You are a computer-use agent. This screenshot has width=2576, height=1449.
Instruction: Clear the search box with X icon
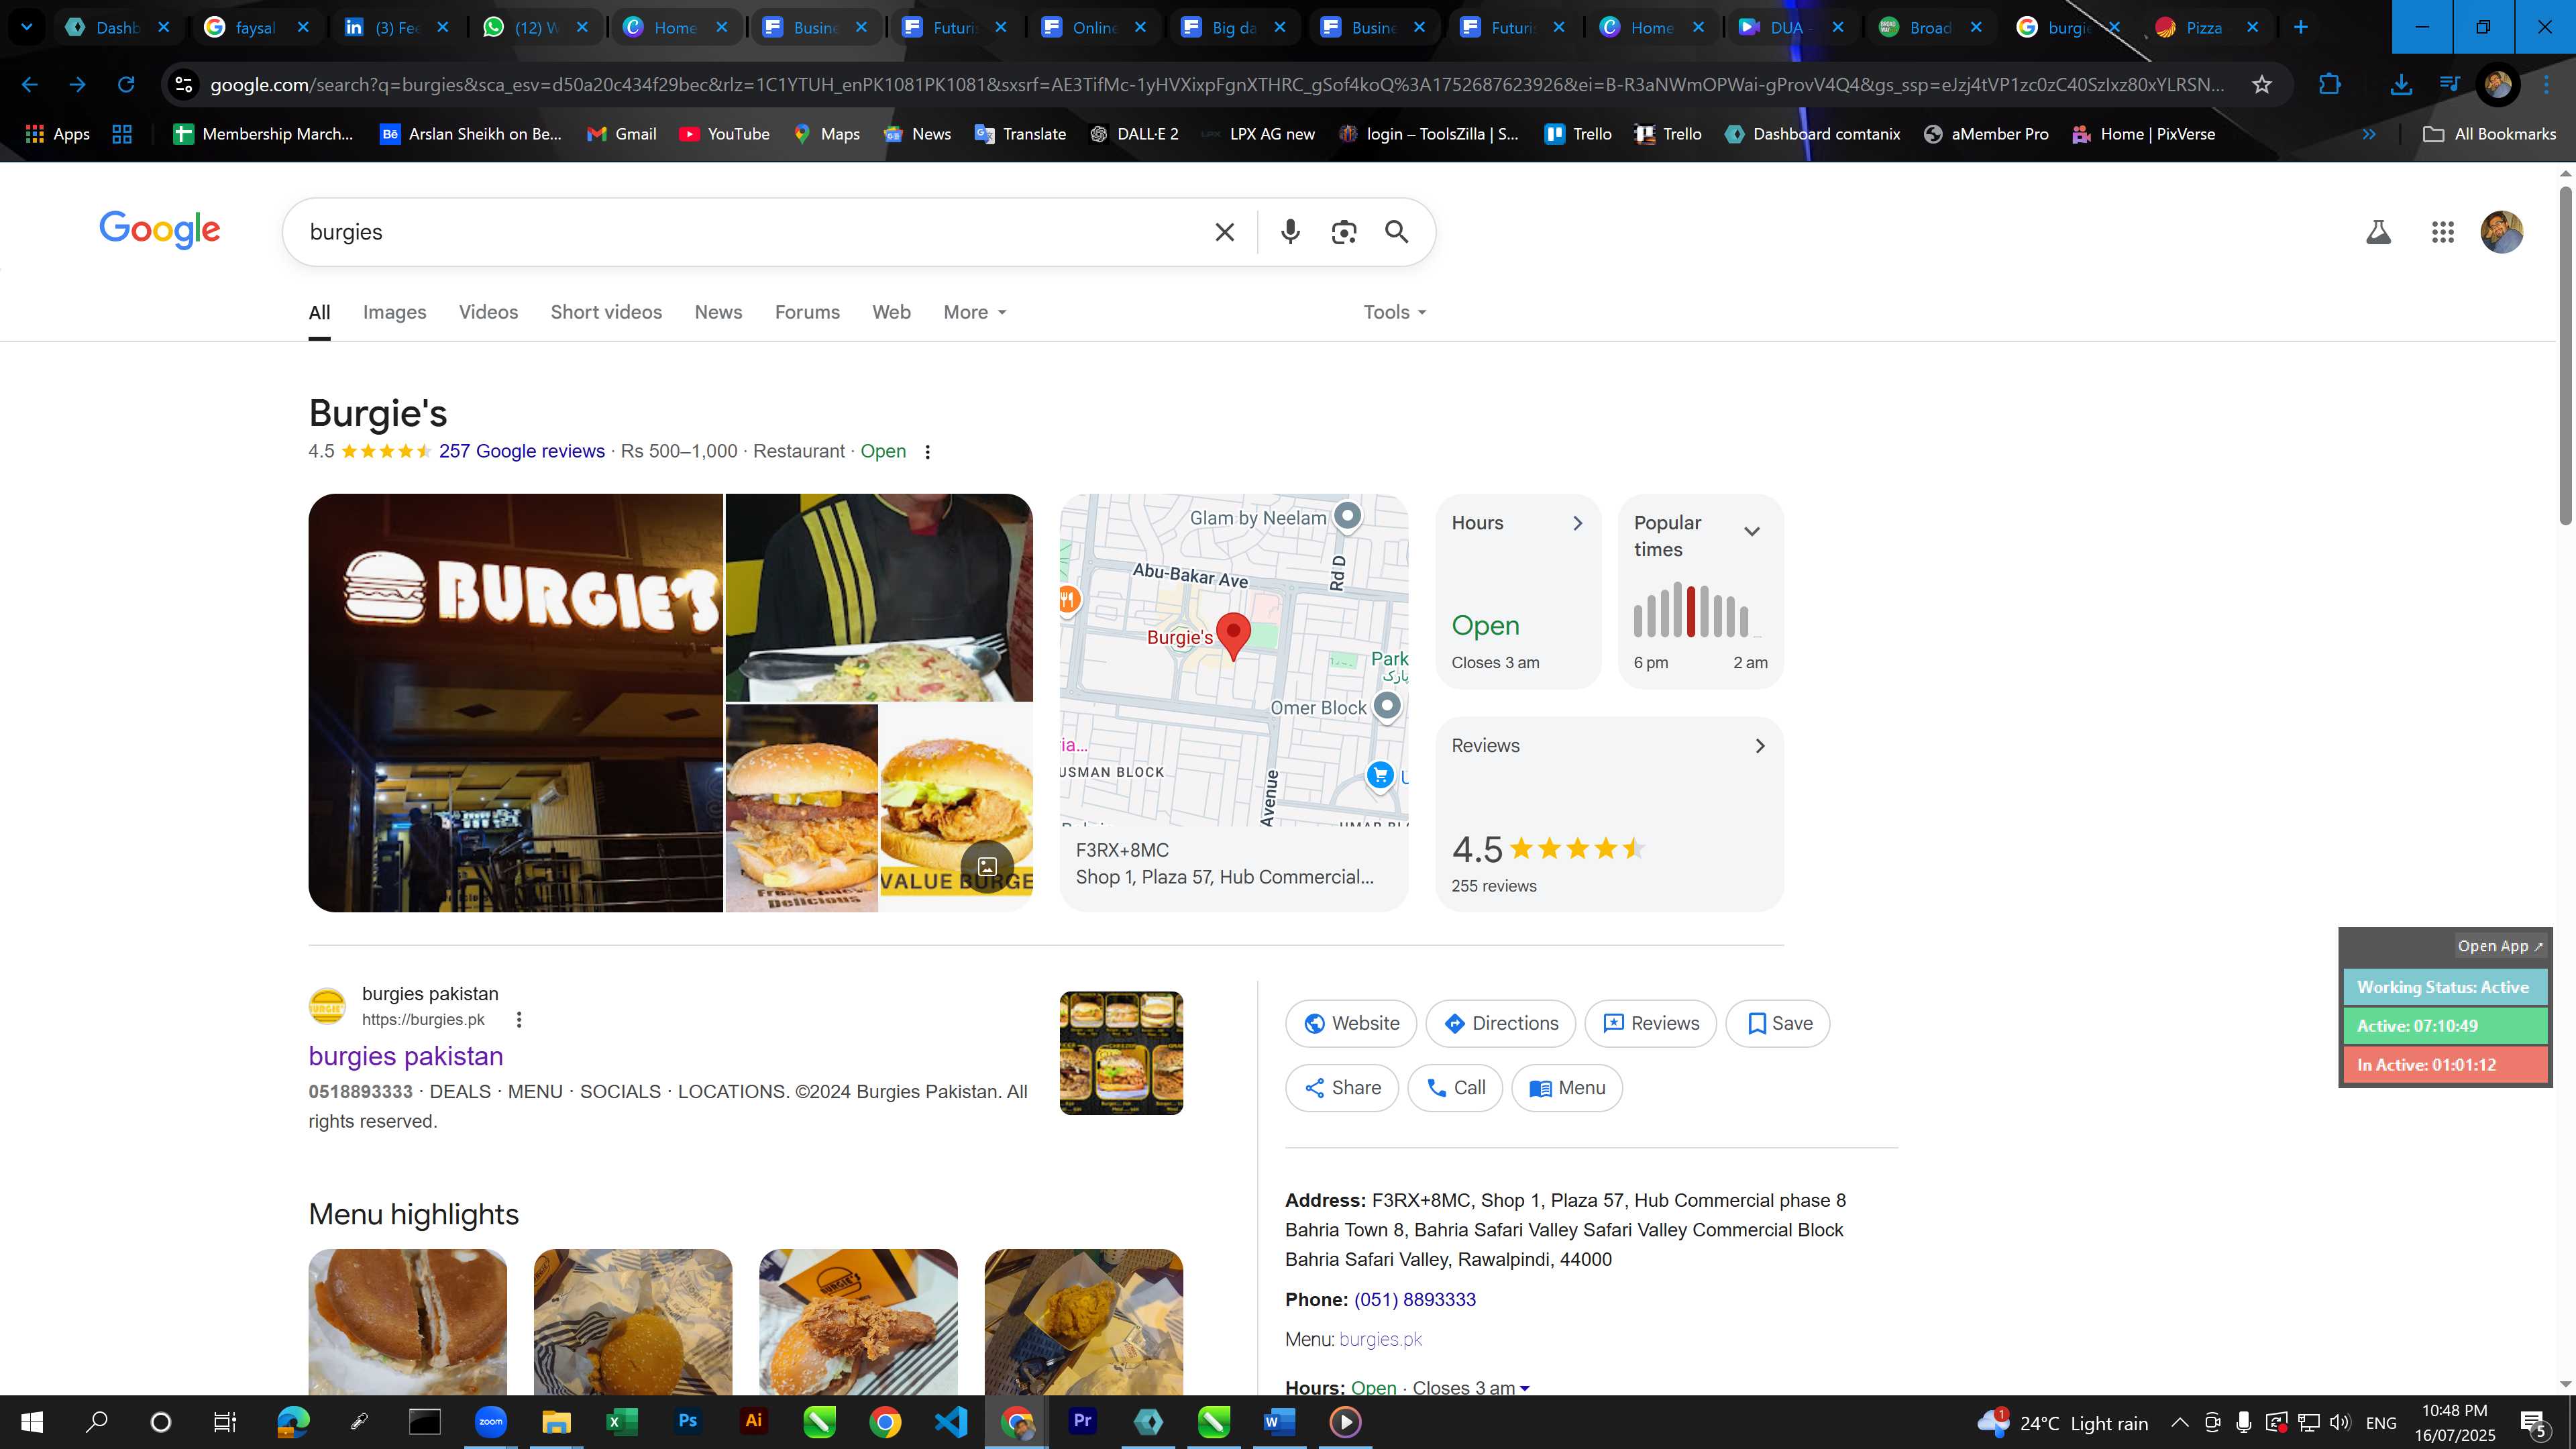(x=1224, y=232)
